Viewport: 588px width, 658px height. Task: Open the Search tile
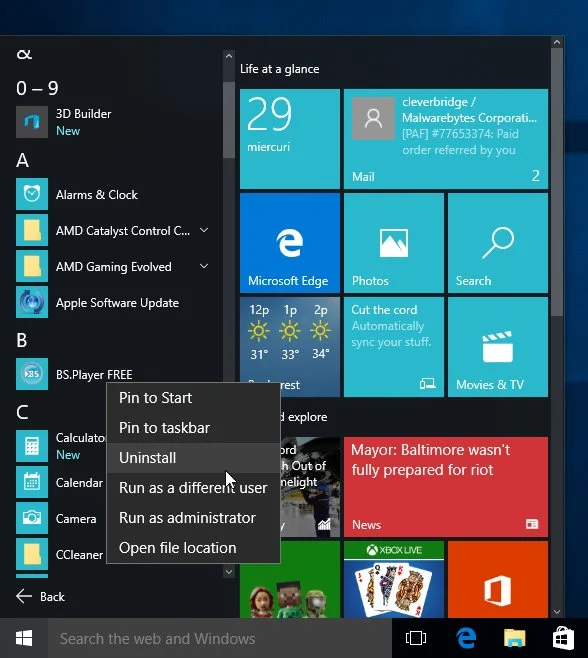coord(498,243)
